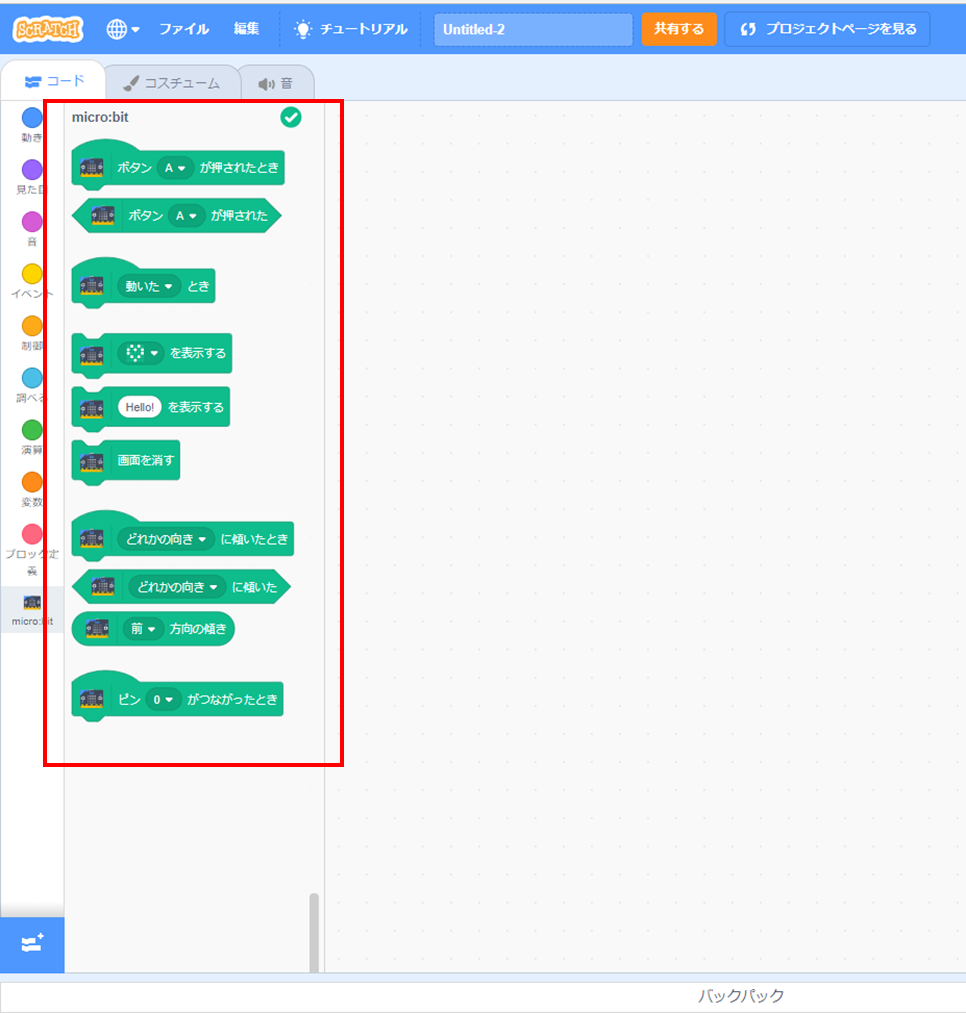
Task: Open the 動いた gesture dropdown
Action: [149, 286]
